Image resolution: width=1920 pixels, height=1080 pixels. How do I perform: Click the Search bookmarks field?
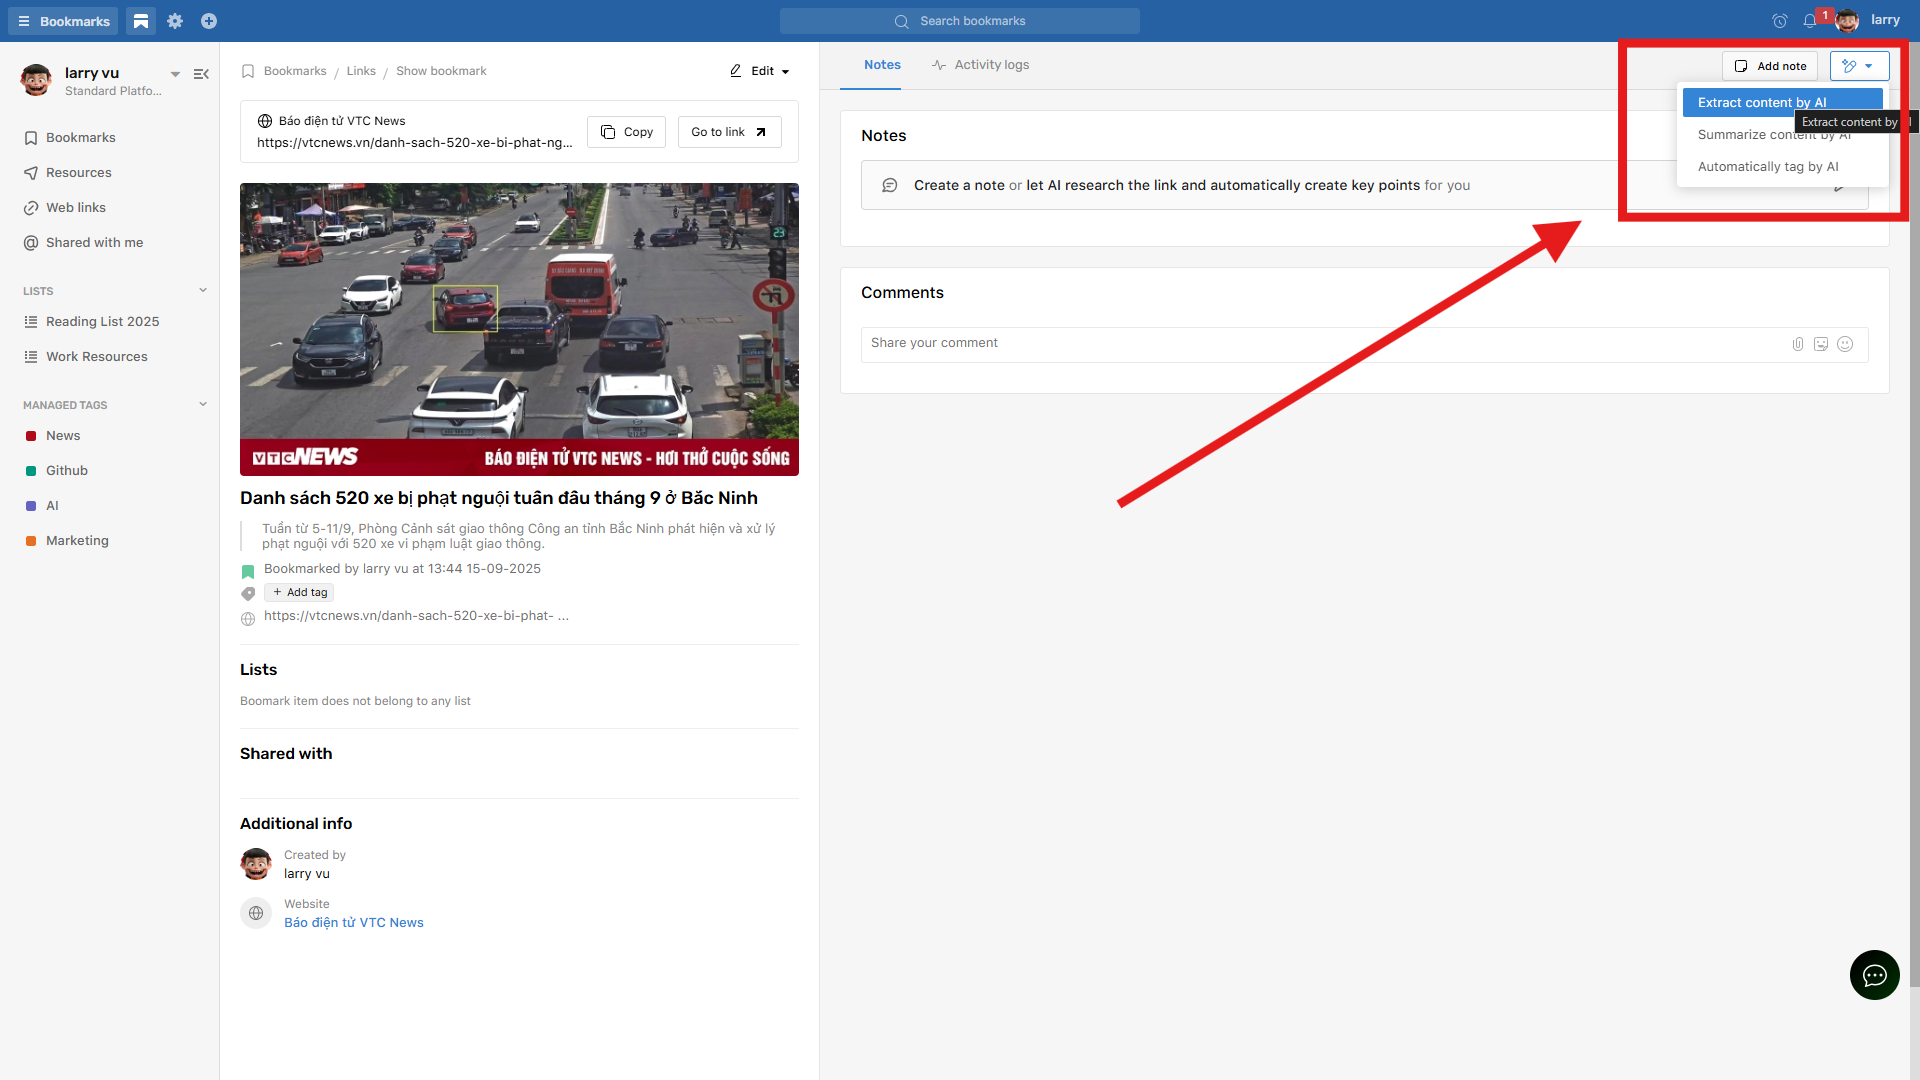click(960, 21)
